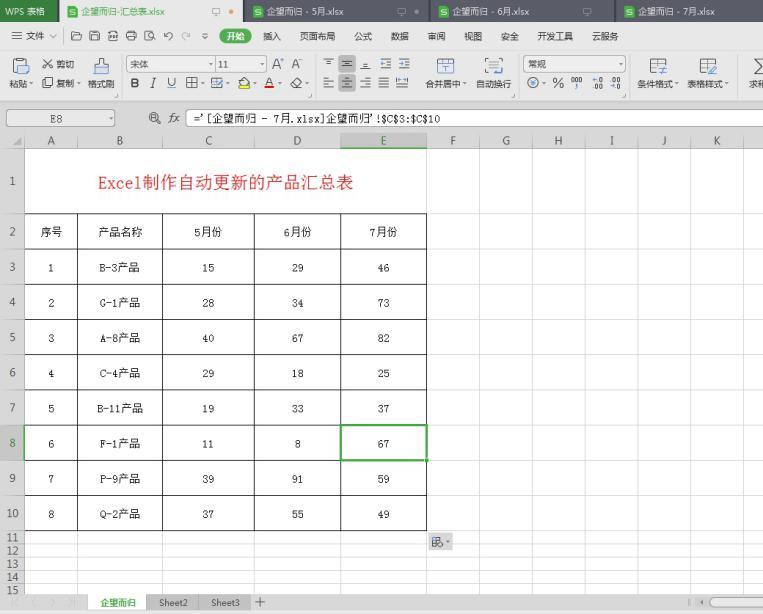Toggle Italic formatting
The width and height of the screenshot is (763, 614).
[x=153, y=83]
